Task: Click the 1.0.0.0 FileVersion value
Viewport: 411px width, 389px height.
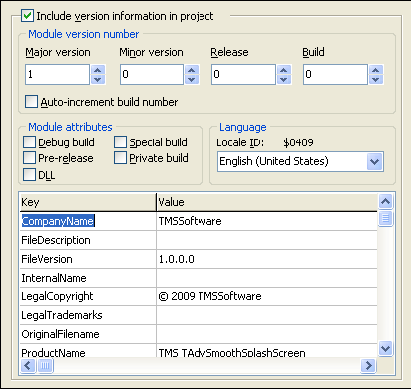Action: [267, 259]
